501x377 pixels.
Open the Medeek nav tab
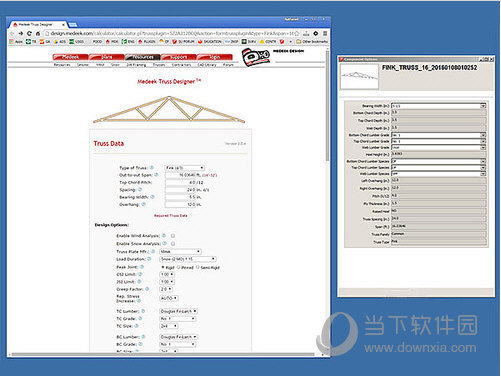point(70,57)
